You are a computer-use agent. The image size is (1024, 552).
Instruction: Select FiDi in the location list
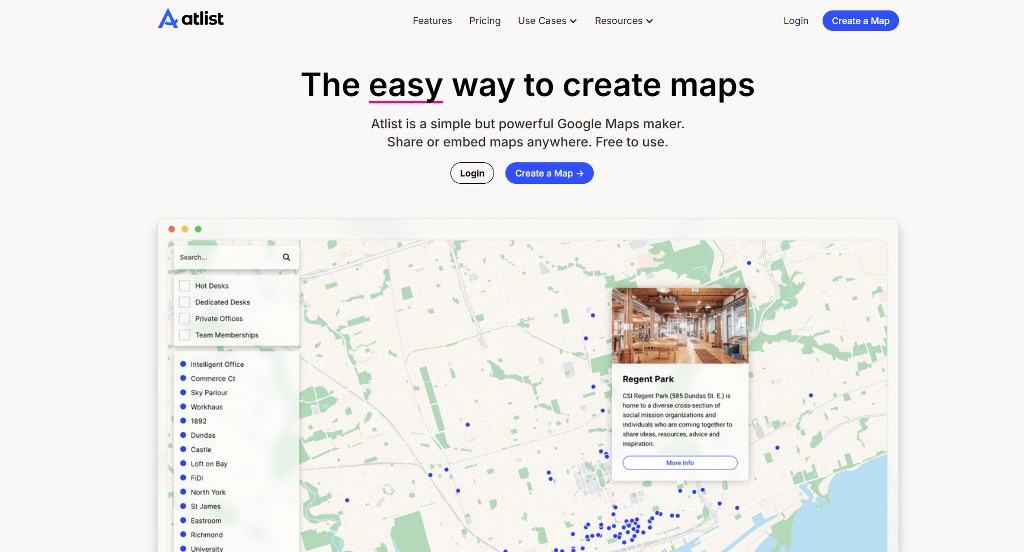[x=191, y=478]
